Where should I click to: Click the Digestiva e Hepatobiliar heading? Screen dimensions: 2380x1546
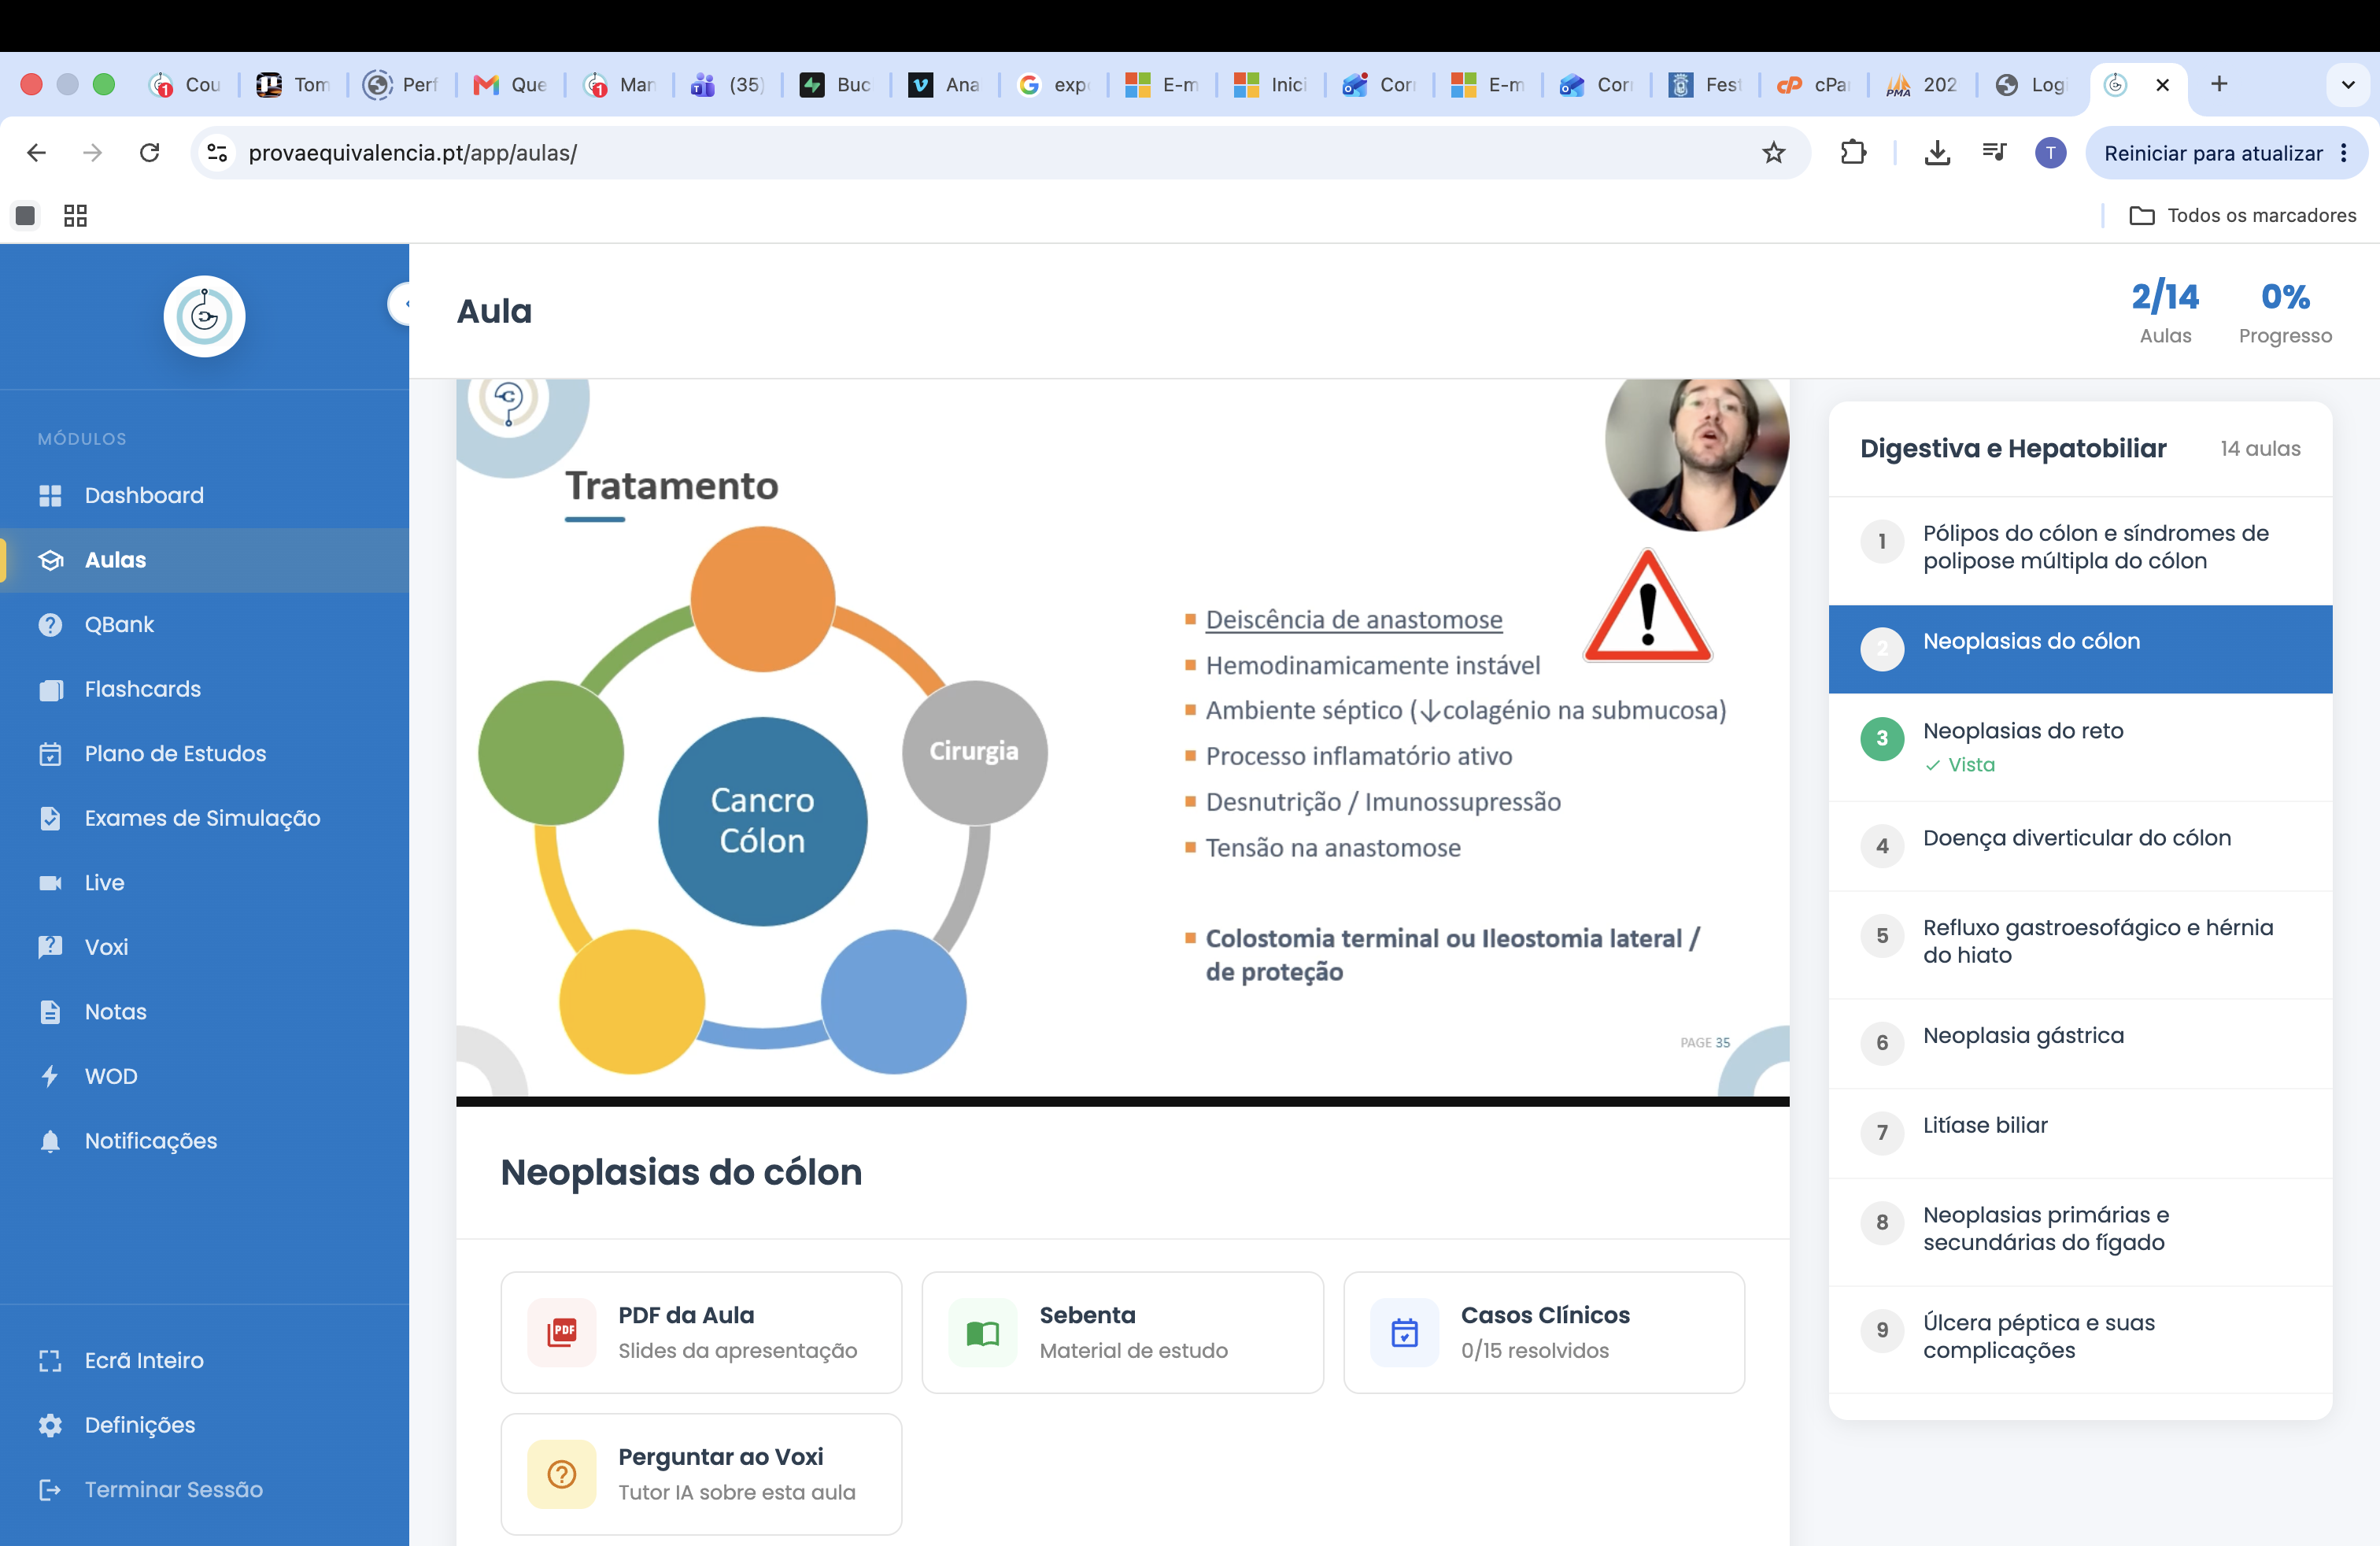(x=2013, y=448)
